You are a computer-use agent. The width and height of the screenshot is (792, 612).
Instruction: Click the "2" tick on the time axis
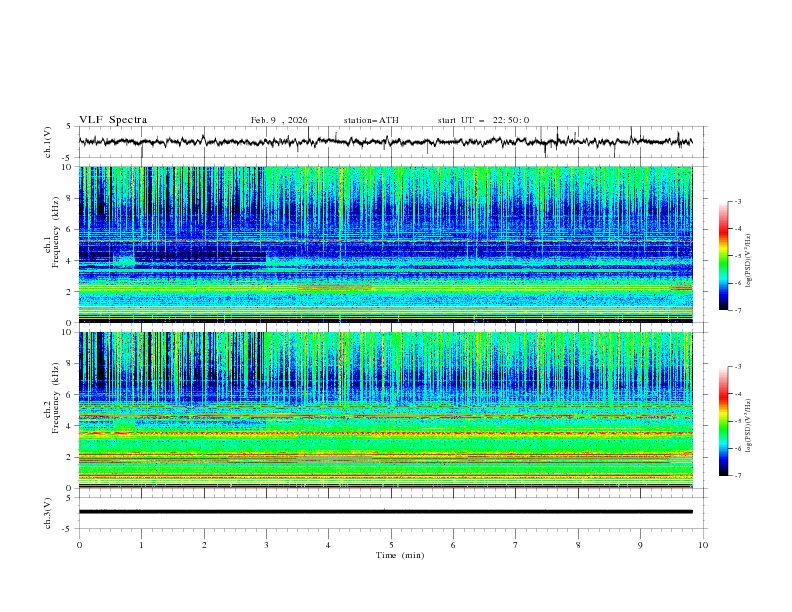pos(204,545)
